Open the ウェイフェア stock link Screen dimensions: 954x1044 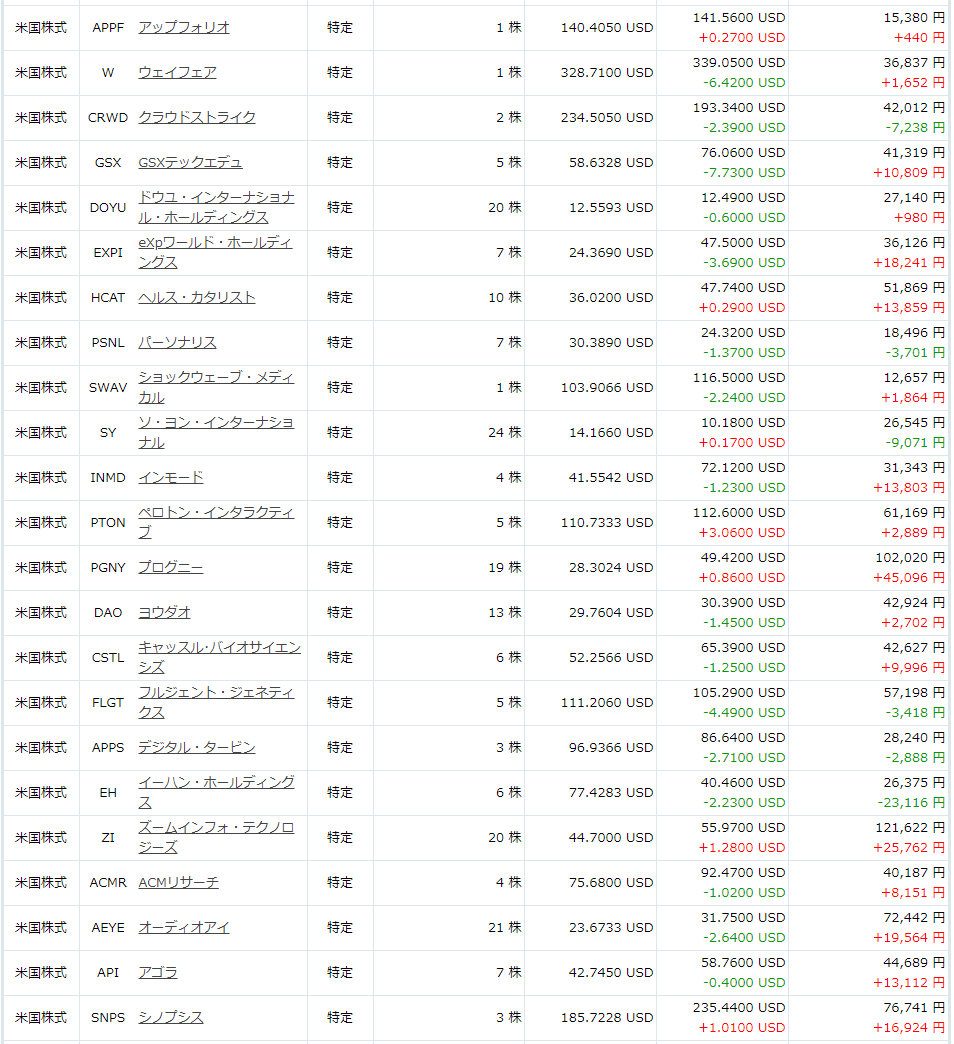pos(177,73)
